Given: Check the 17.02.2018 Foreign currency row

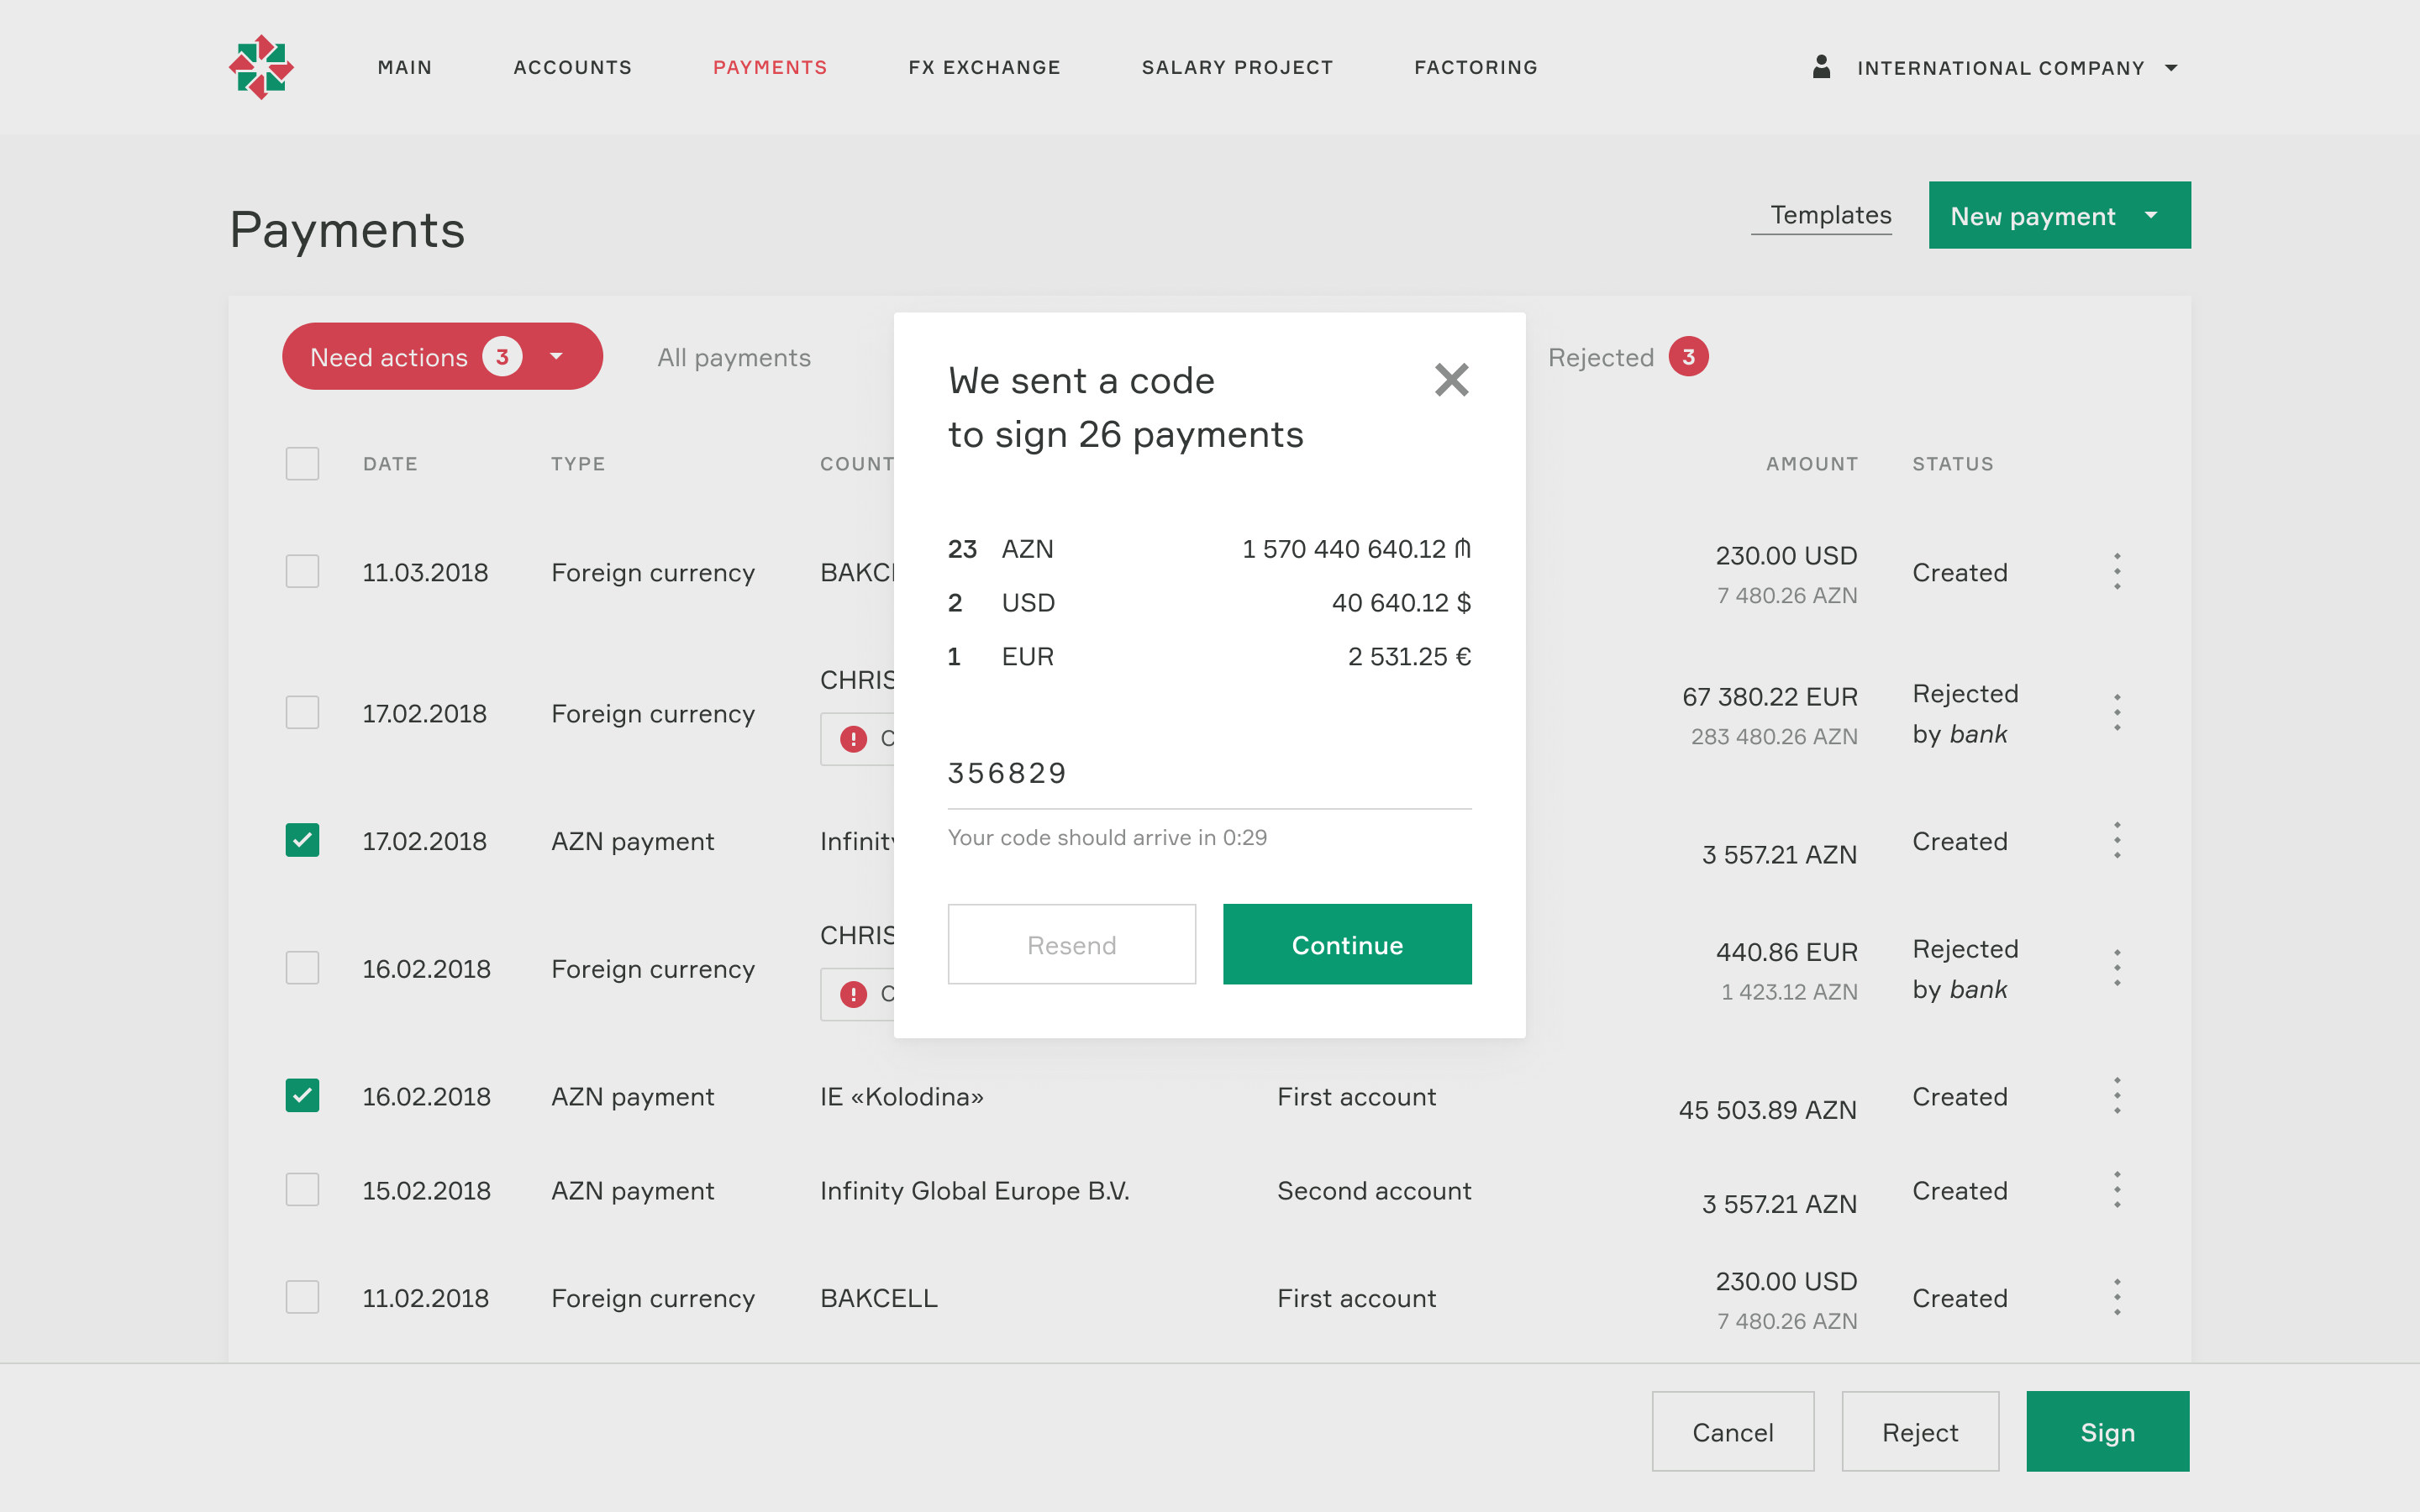Looking at the screenshot, I should pyautogui.click(x=302, y=712).
